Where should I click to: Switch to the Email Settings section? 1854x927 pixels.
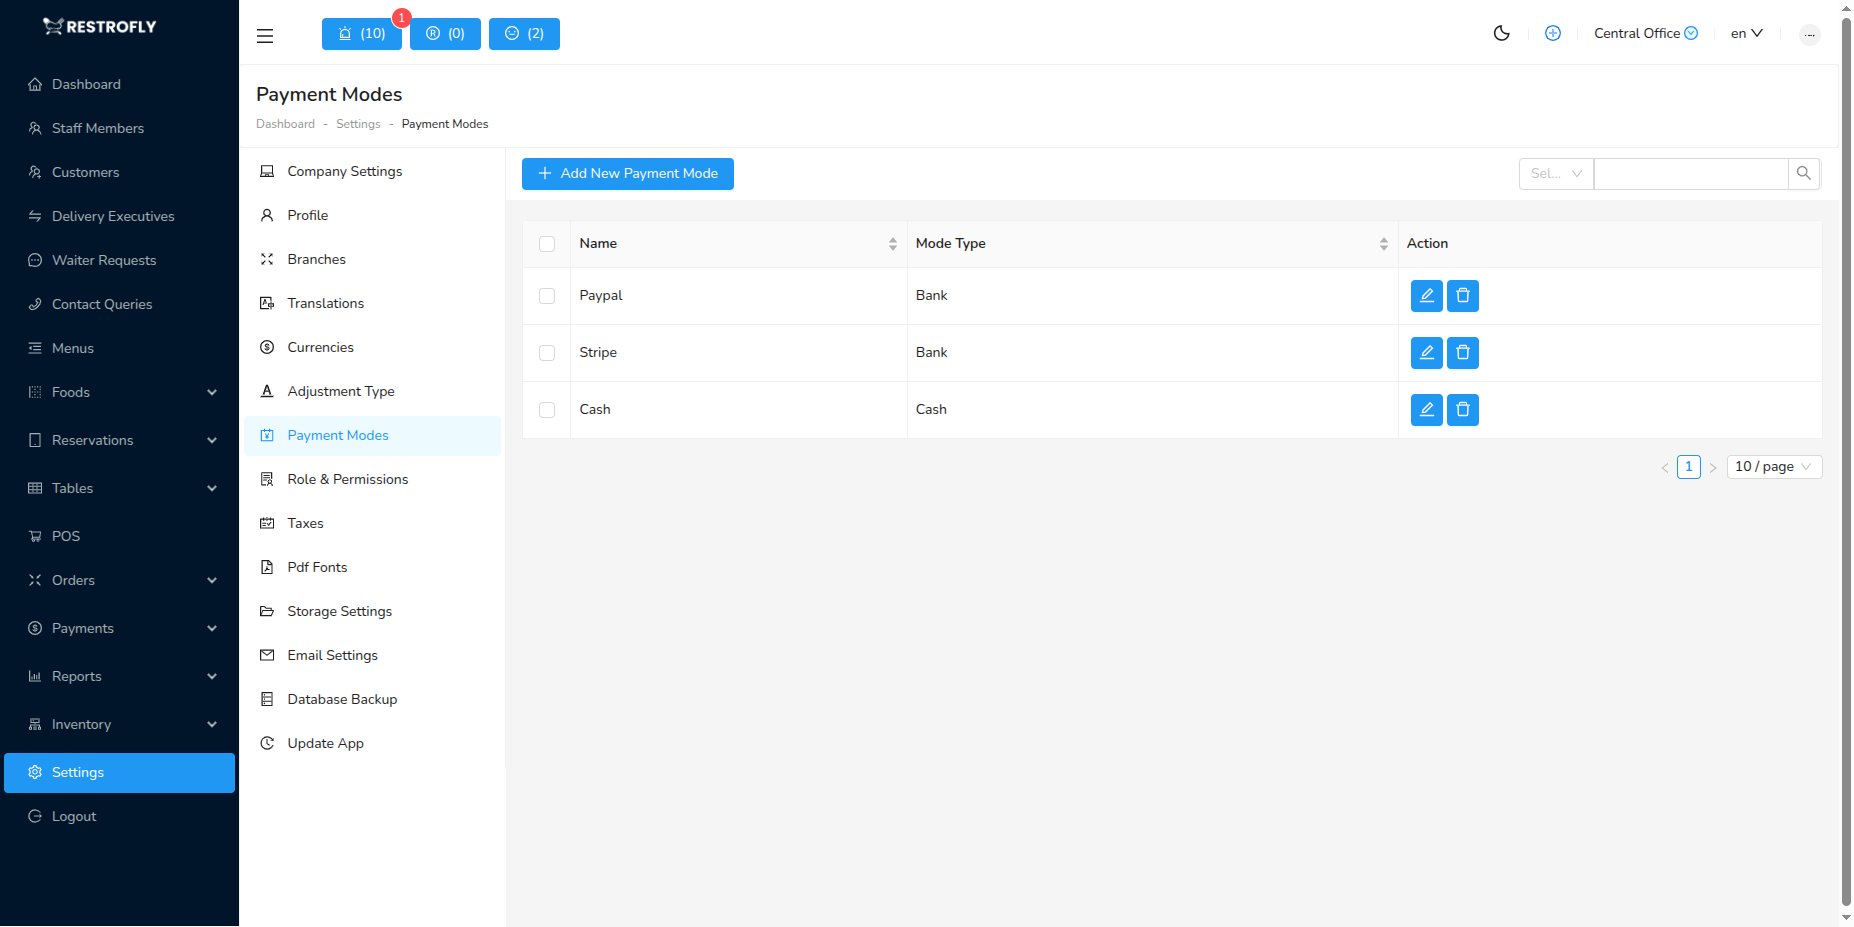tap(332, 655)
